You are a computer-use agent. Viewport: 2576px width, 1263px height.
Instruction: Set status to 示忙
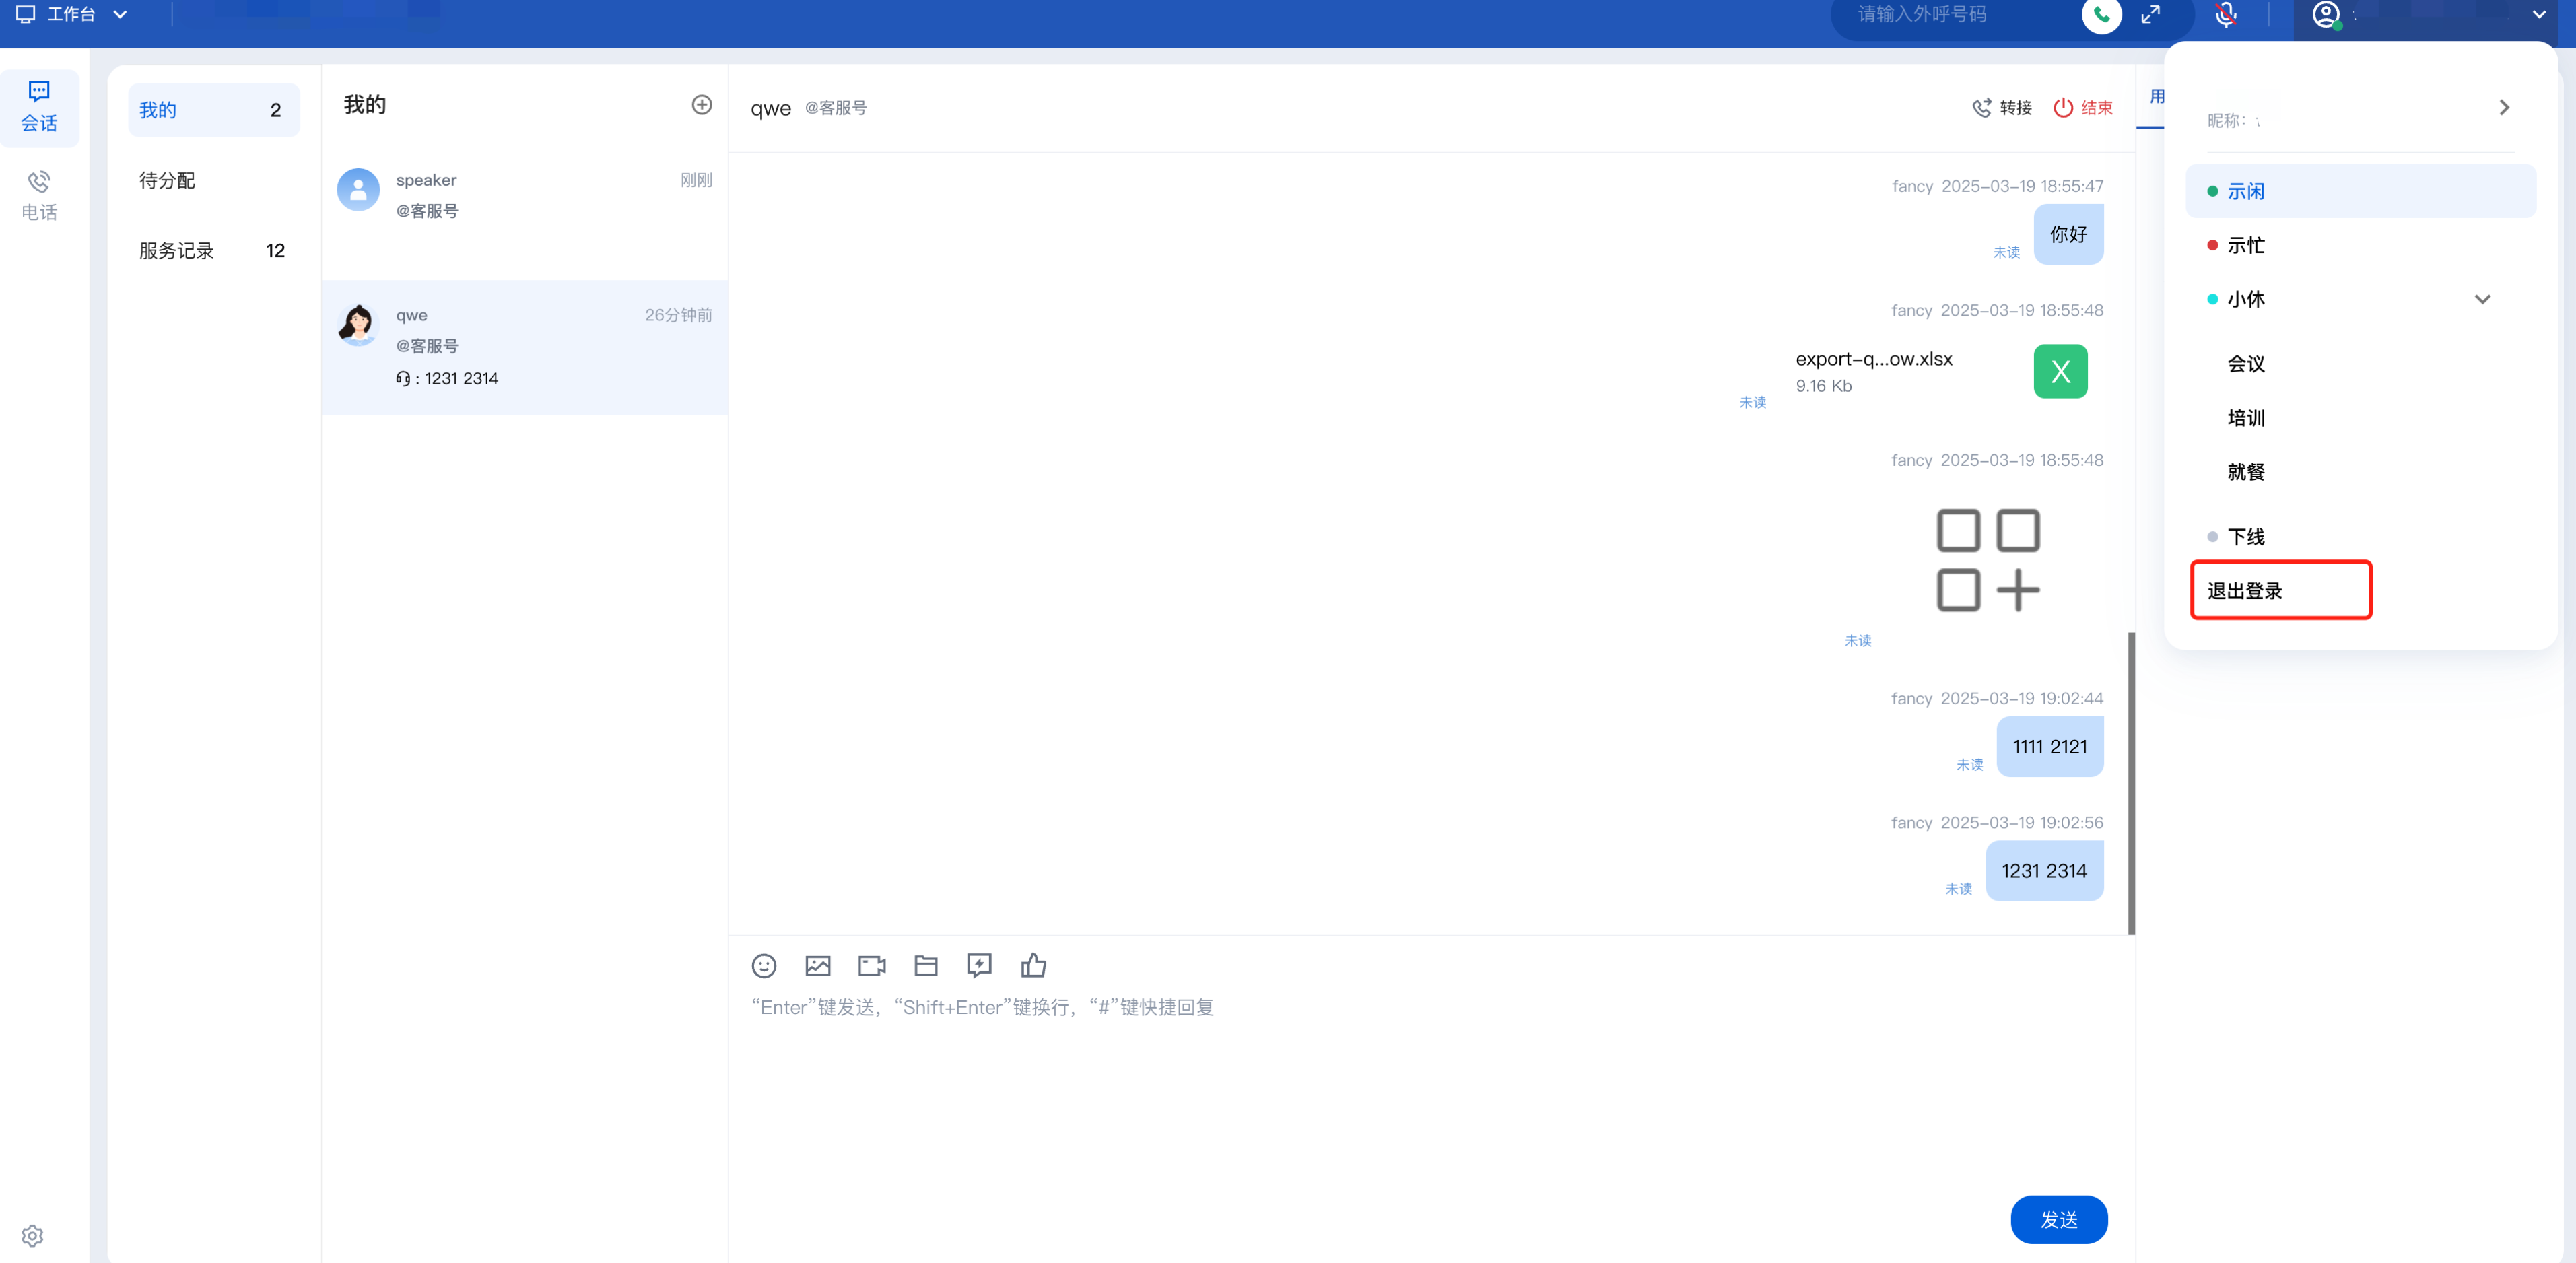tap(2246, 245)
